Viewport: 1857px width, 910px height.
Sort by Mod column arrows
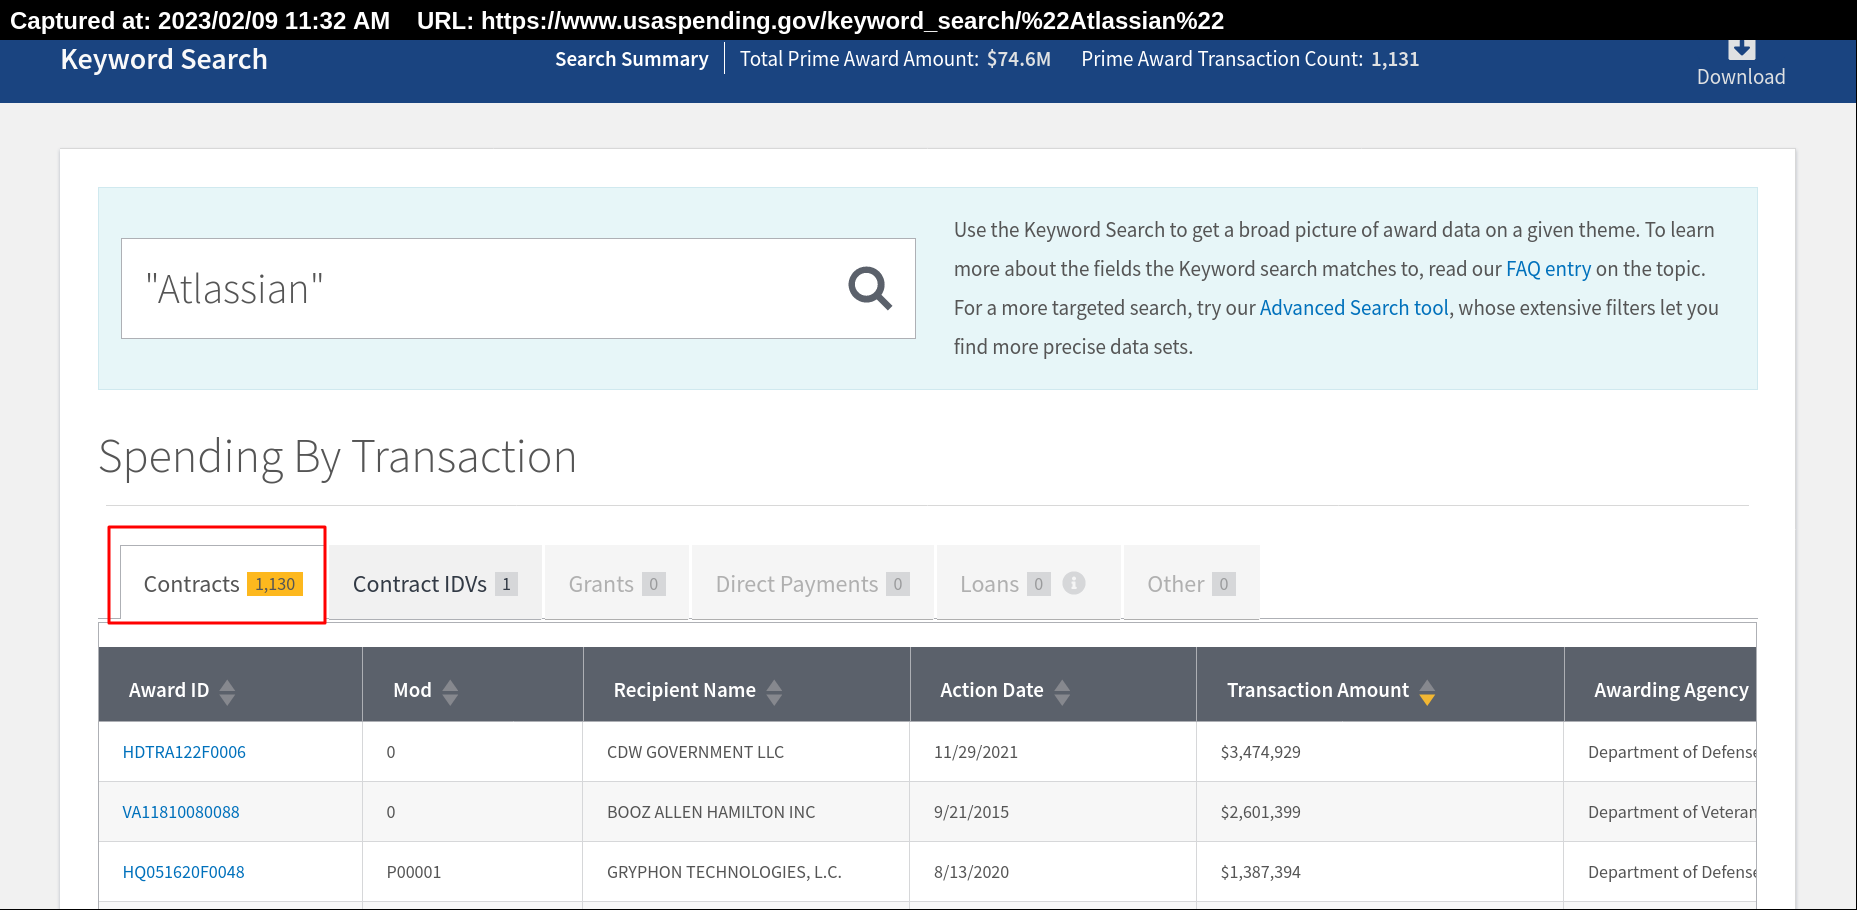pos(450,692)
